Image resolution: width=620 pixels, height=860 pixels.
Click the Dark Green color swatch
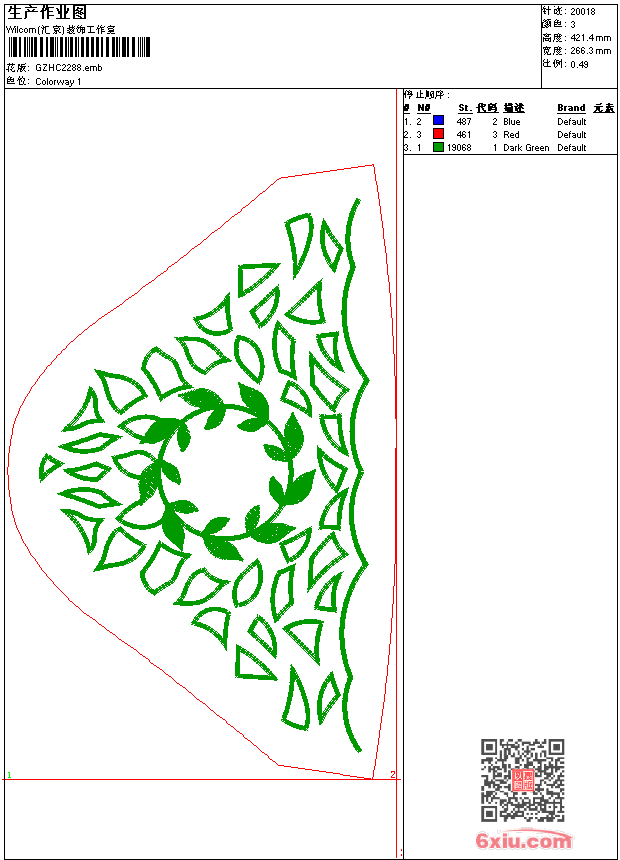[x=438, y=147]
